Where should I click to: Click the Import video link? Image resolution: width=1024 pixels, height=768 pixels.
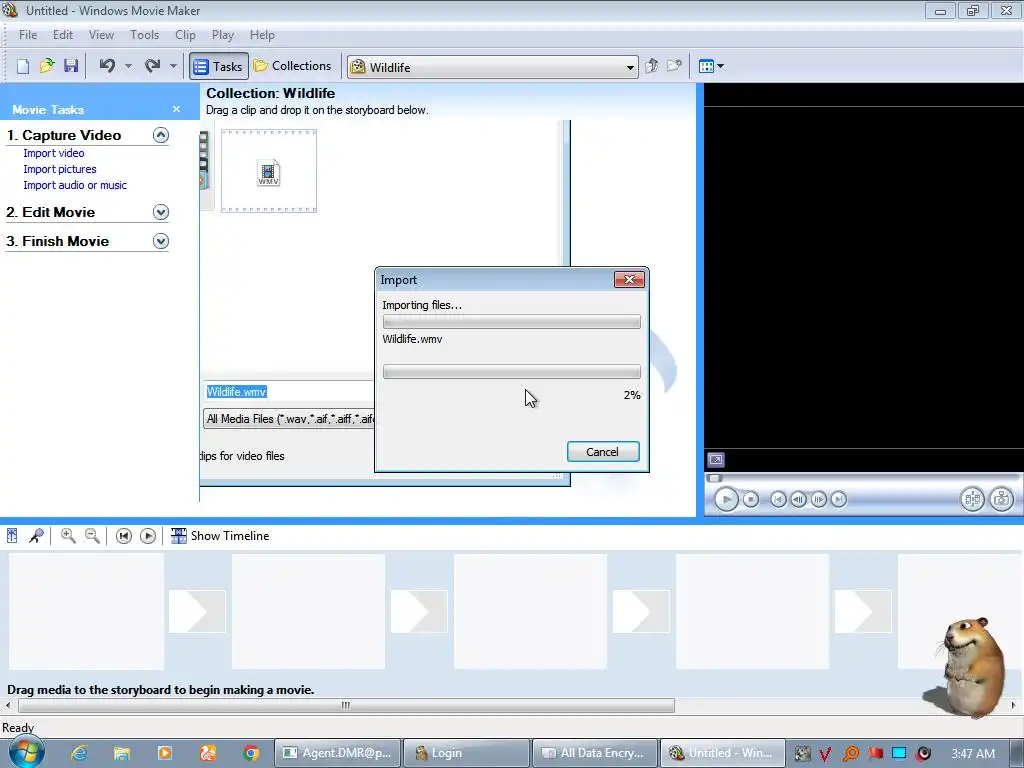tap(54, 153)
